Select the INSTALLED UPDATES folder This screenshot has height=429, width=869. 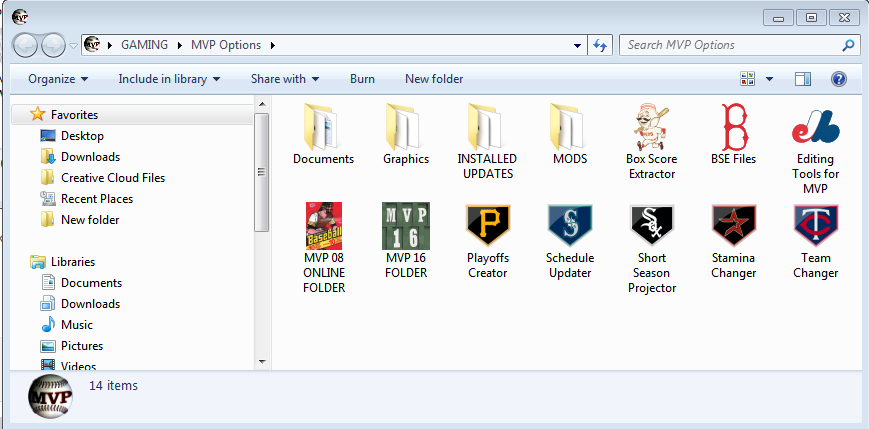pyautogui.click(x=487, y=127)
